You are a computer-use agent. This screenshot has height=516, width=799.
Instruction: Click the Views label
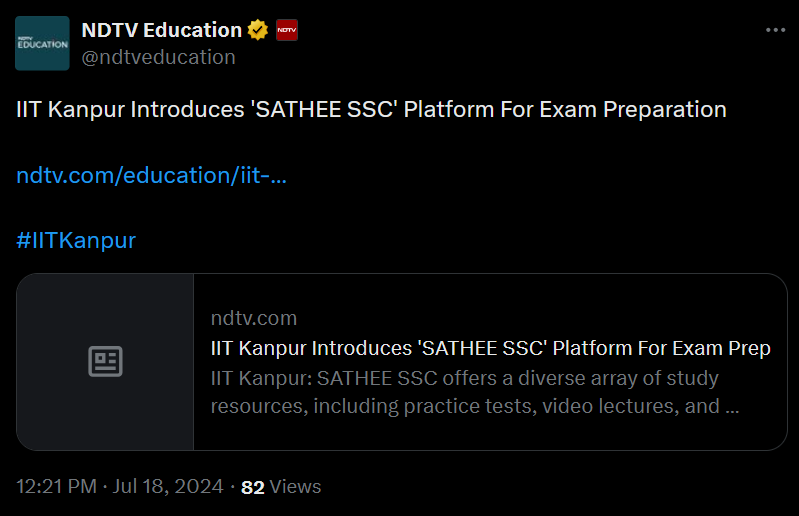point(296,487)
